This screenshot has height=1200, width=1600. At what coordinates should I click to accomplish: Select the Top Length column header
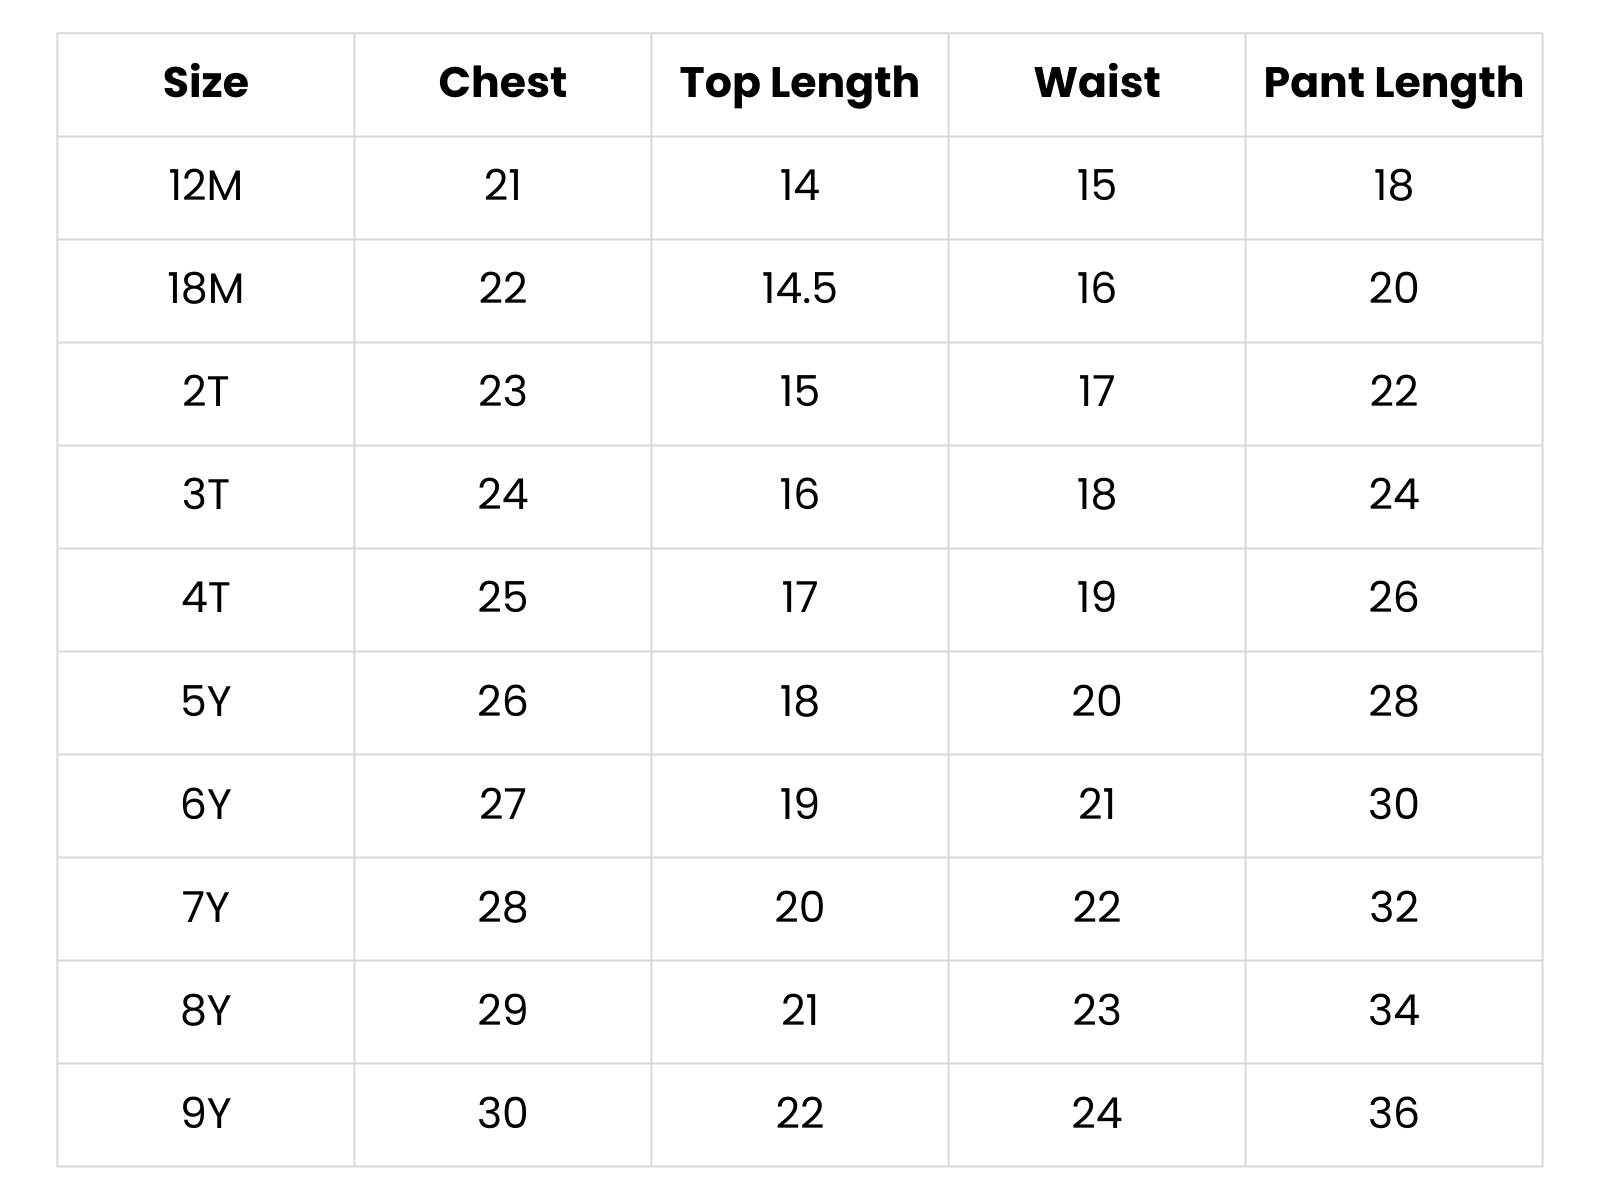799,83
